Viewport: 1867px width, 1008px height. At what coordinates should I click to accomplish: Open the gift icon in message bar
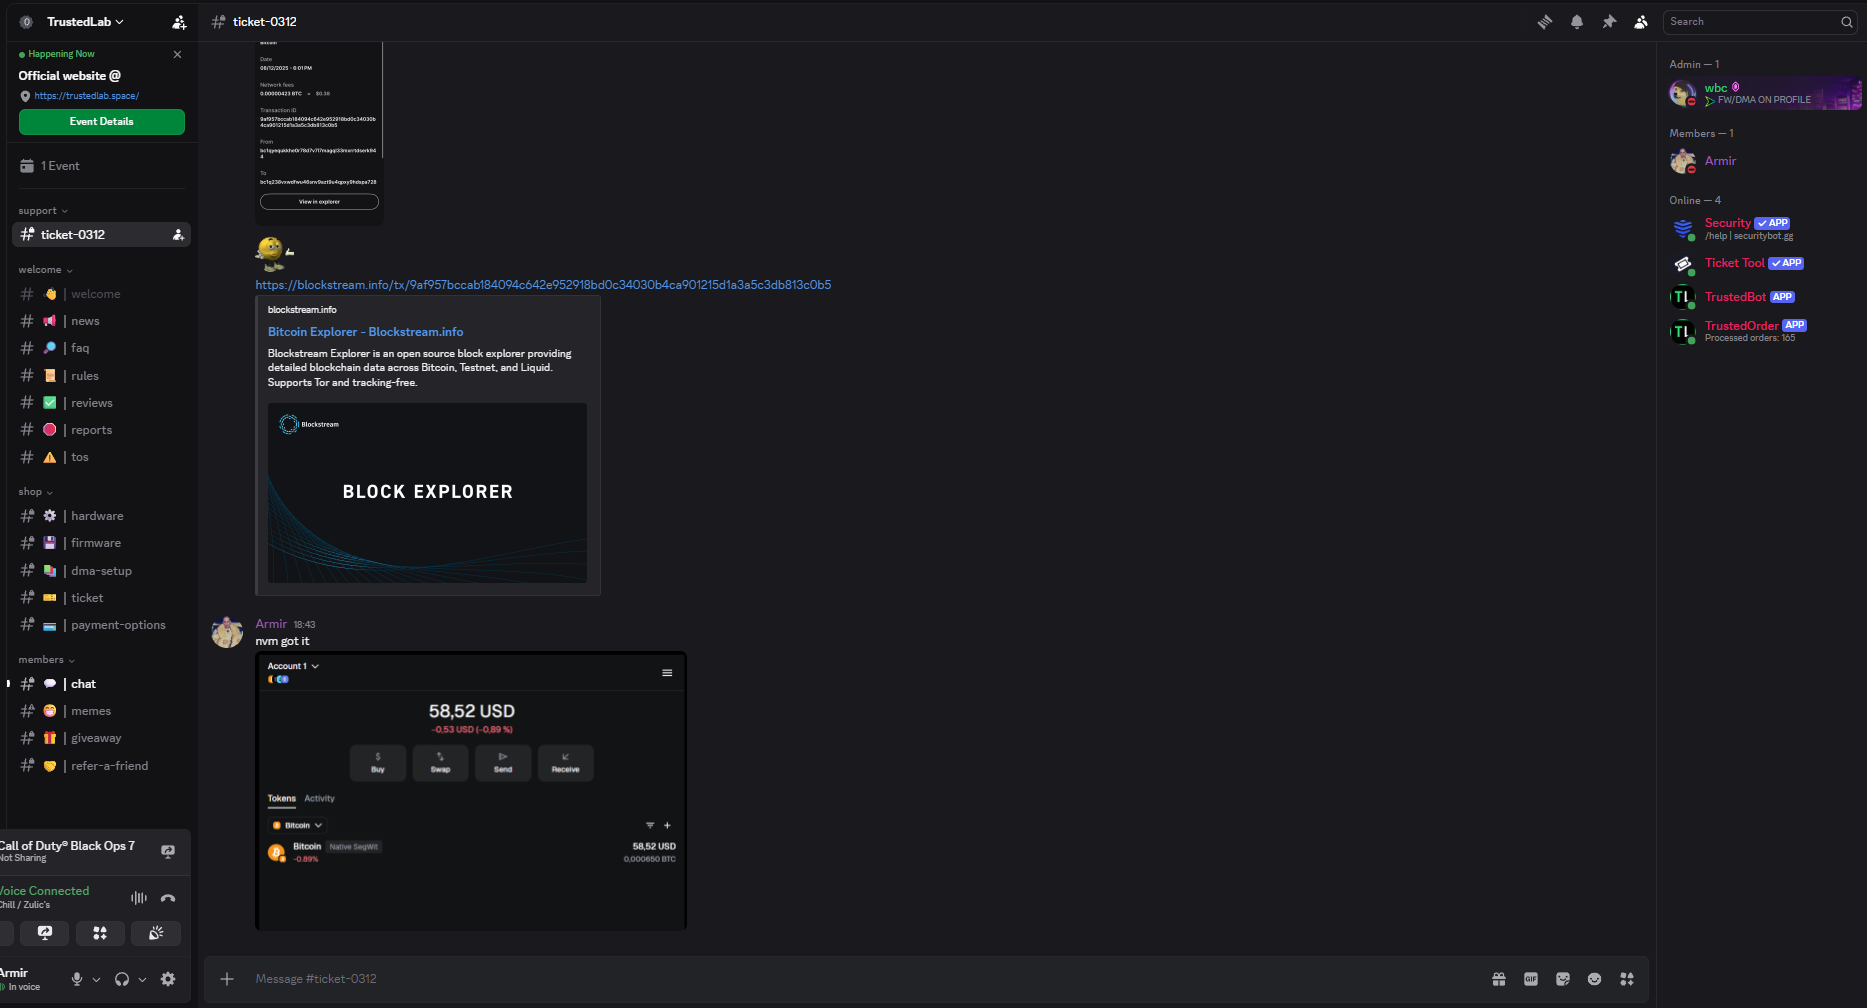(x=1499, y=979)
